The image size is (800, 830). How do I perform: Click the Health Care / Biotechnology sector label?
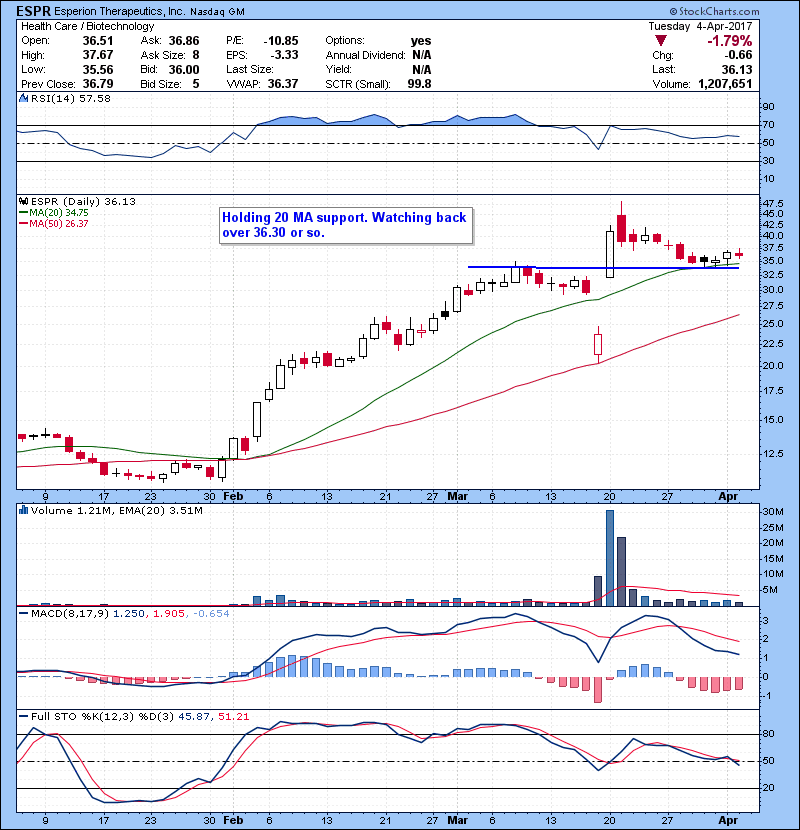pos(88,26)
